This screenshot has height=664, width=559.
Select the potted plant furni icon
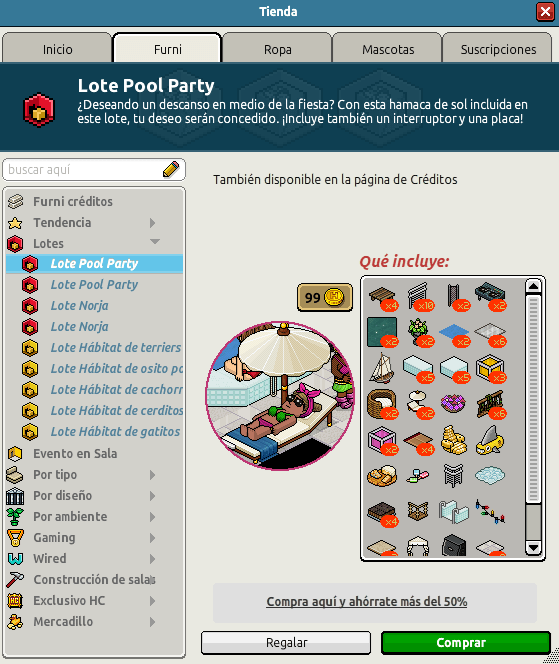point(418,332)
